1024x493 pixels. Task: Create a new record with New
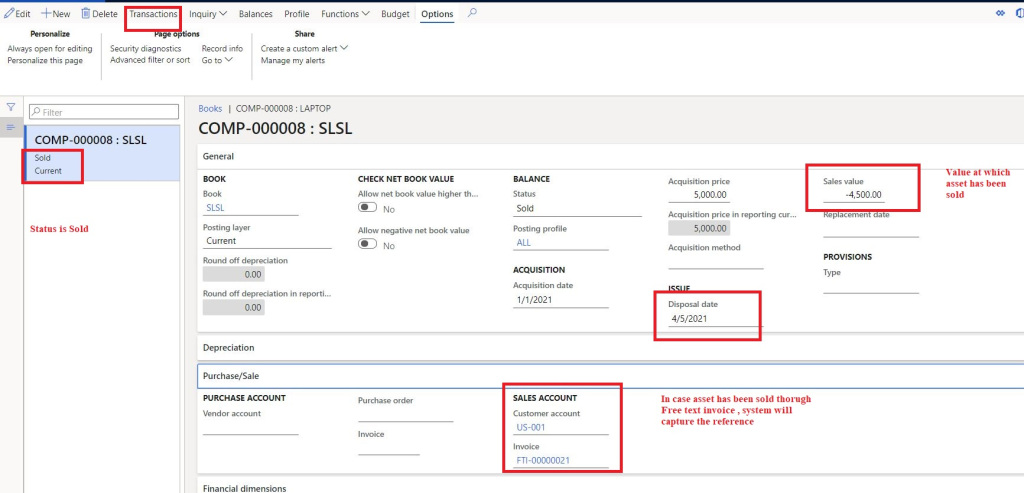coord(55,14)
